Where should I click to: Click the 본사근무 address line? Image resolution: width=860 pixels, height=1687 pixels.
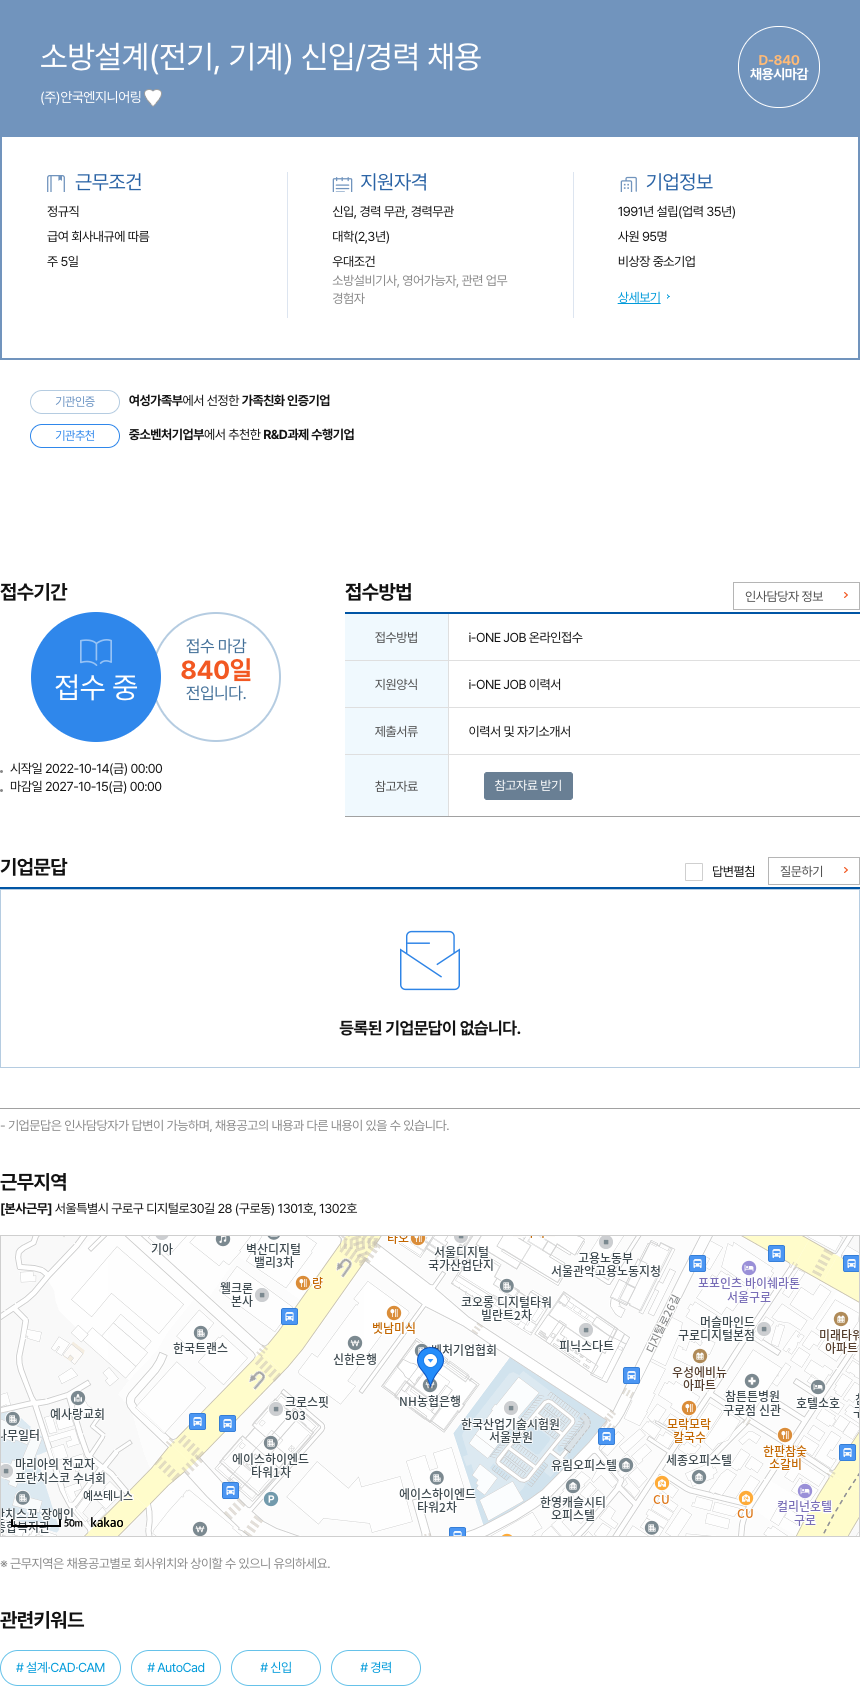[179, 1208]
